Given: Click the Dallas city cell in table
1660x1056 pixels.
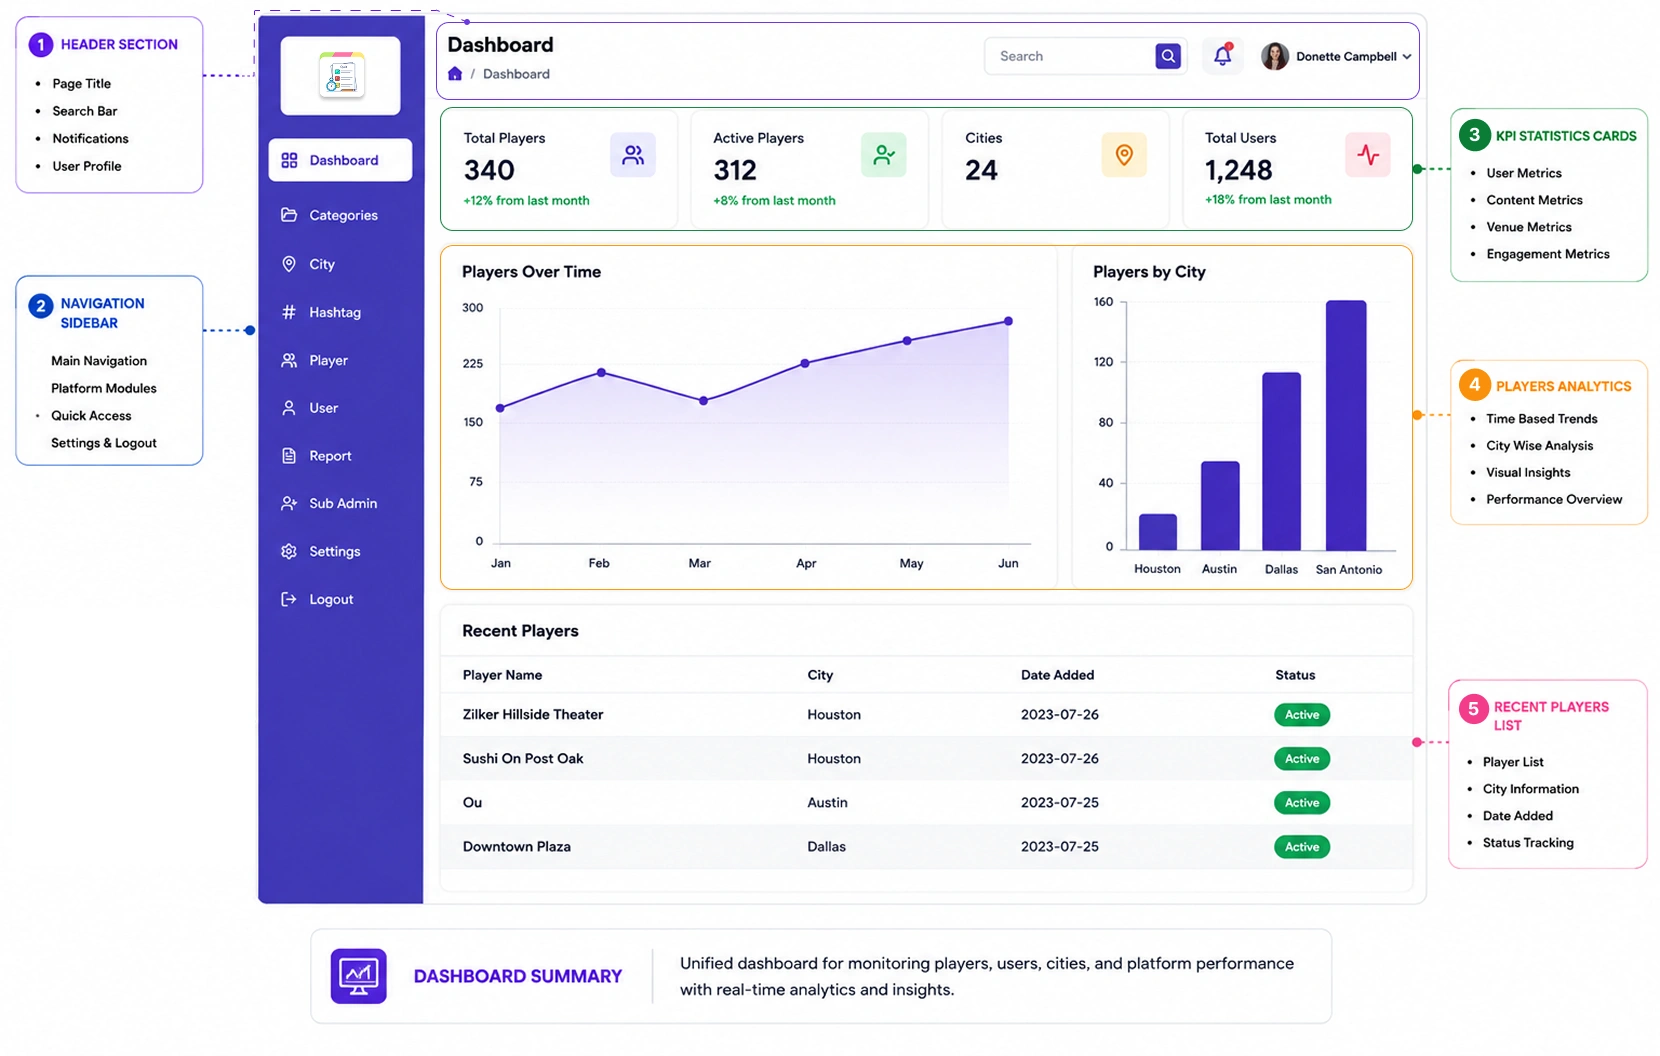Looking at the screenshot, I should pyautogui.click(x=826, y=847).
